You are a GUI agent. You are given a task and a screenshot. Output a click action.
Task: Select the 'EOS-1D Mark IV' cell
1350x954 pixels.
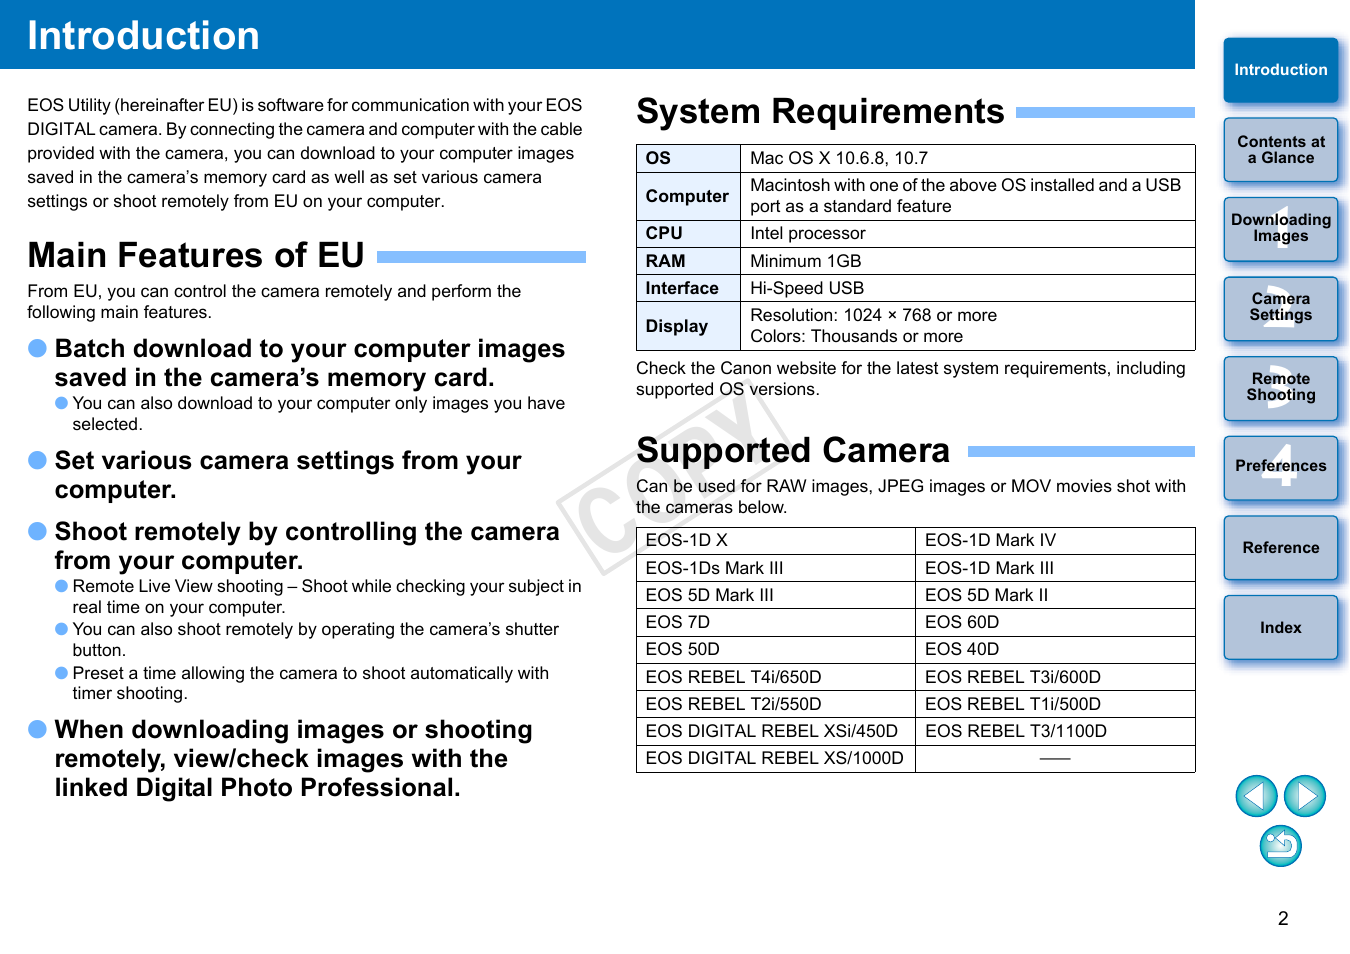coord(1055,541)
